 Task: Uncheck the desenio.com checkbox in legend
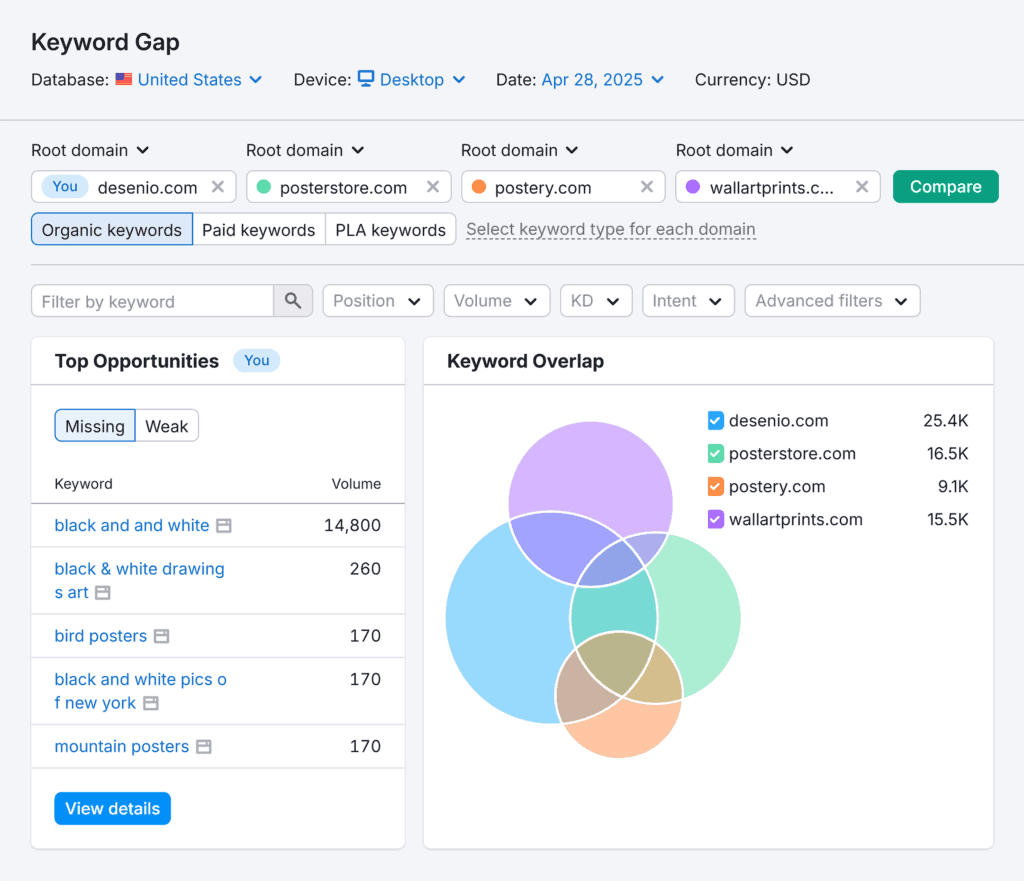pyautogui.click(x=715, y=421)
